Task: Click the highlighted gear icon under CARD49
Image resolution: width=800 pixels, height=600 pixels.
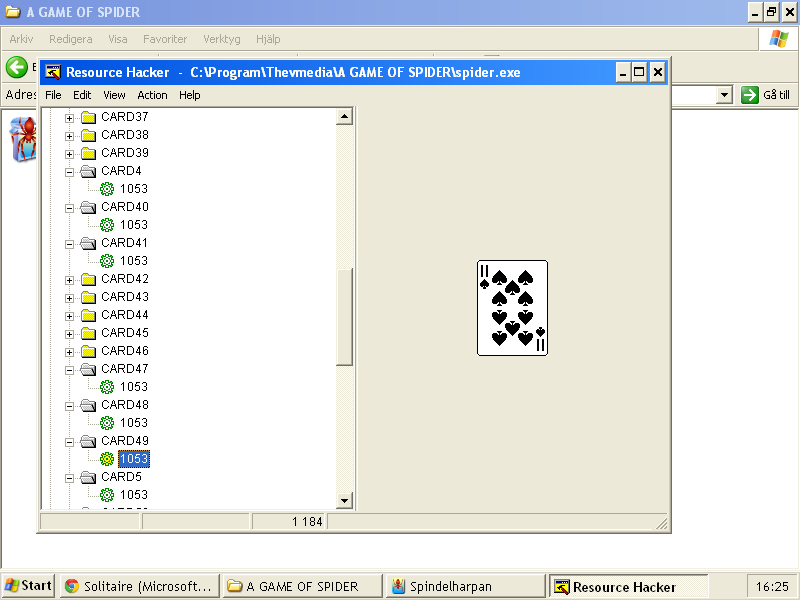Action: 107,459
